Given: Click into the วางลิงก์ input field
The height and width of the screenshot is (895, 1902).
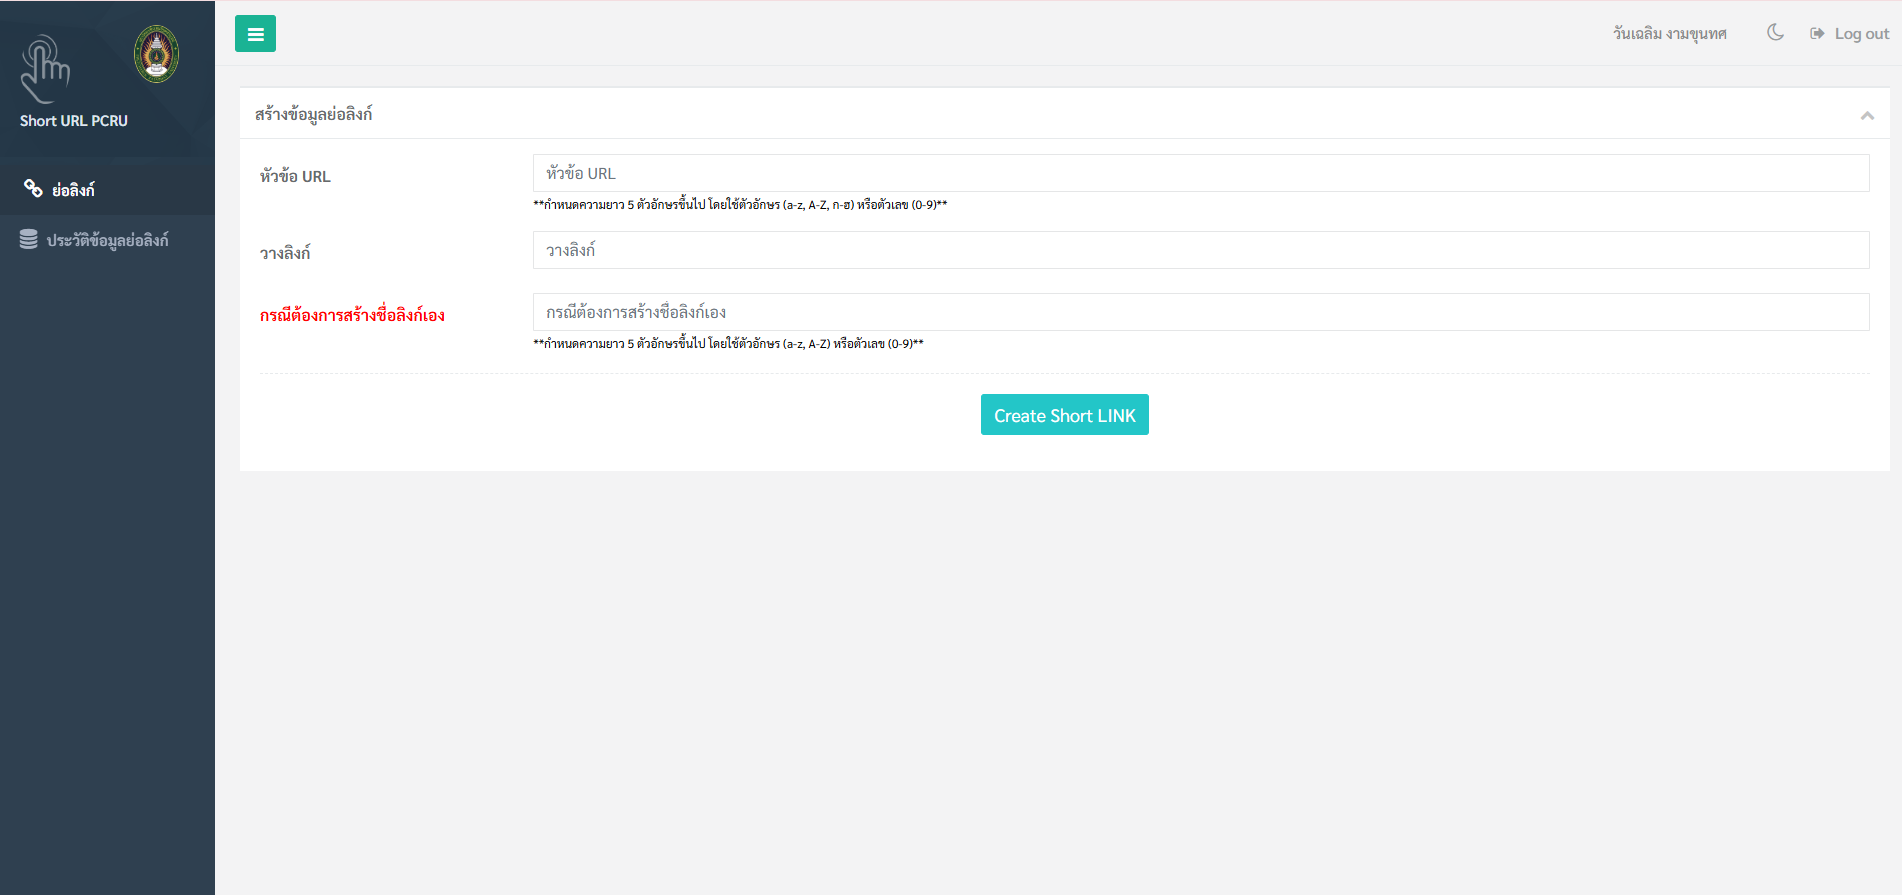Looking at the screenshot, I should pyautogui.click(x=1200, y=250).
